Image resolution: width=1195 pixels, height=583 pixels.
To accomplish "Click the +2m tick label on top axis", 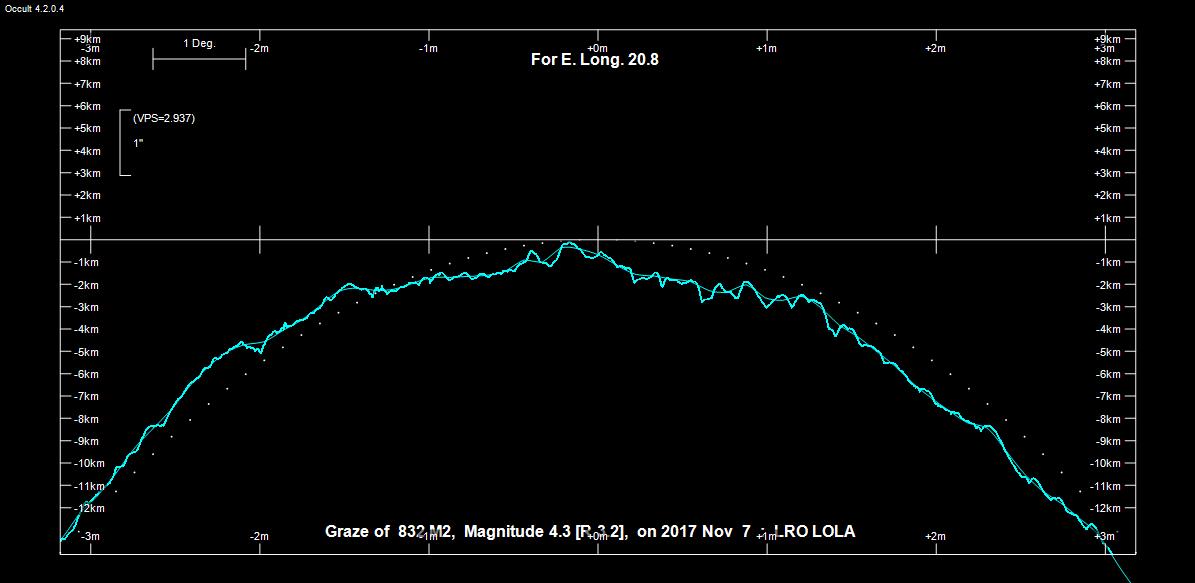I will (x=935, y=48).
